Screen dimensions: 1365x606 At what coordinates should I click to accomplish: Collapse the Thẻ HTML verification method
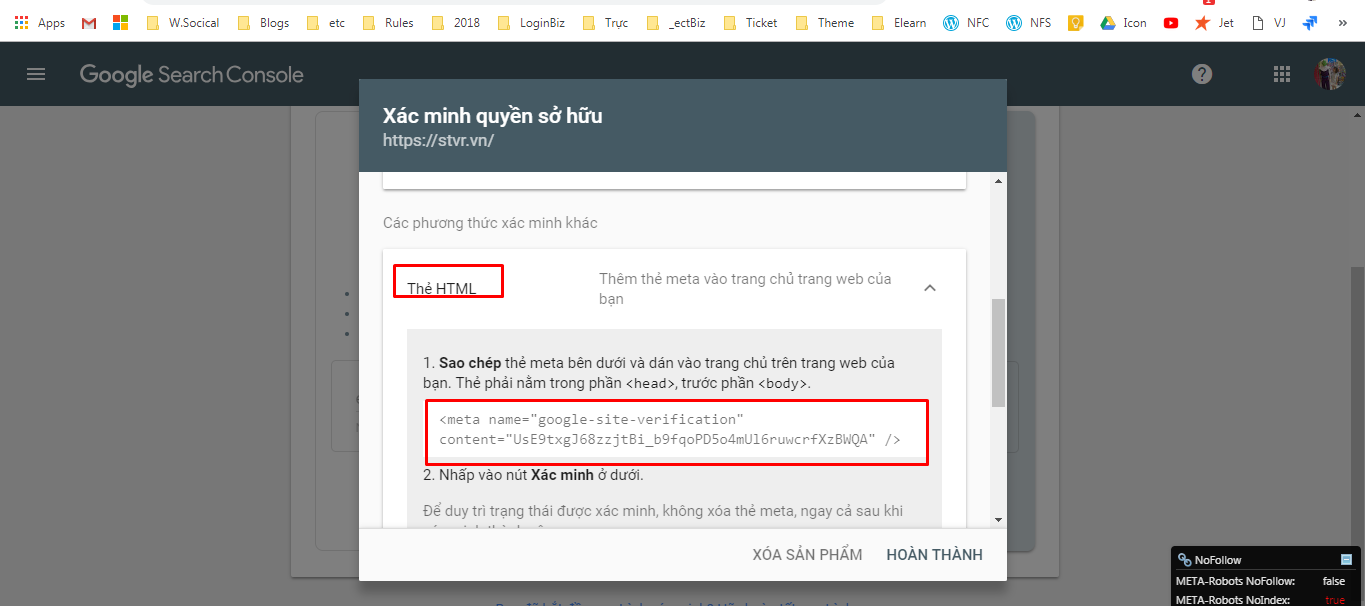(930, 288)
